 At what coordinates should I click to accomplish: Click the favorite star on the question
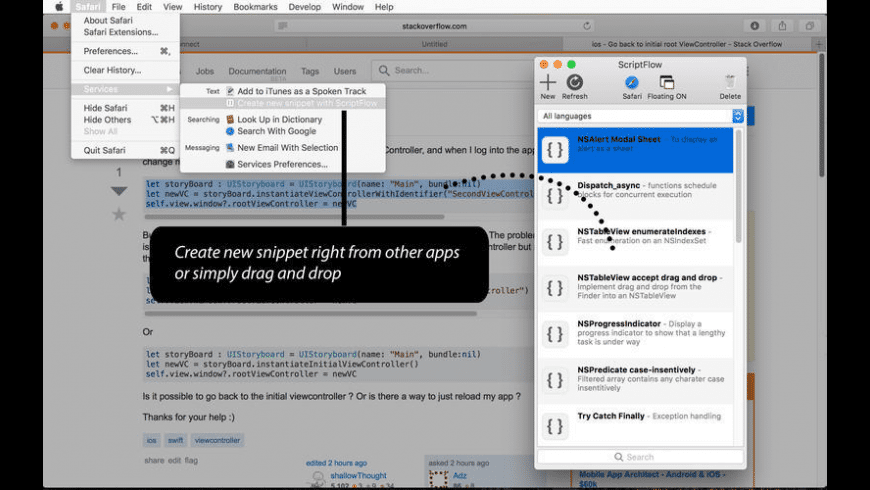119,214
